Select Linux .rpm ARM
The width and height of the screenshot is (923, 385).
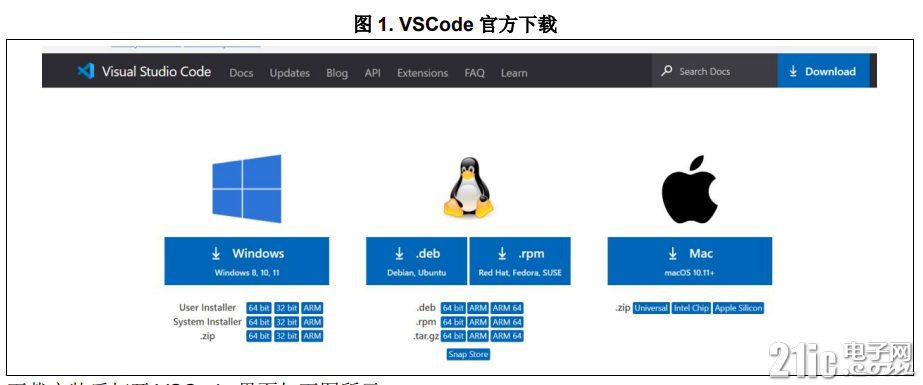pyautogui.click(x=478, y=322)
